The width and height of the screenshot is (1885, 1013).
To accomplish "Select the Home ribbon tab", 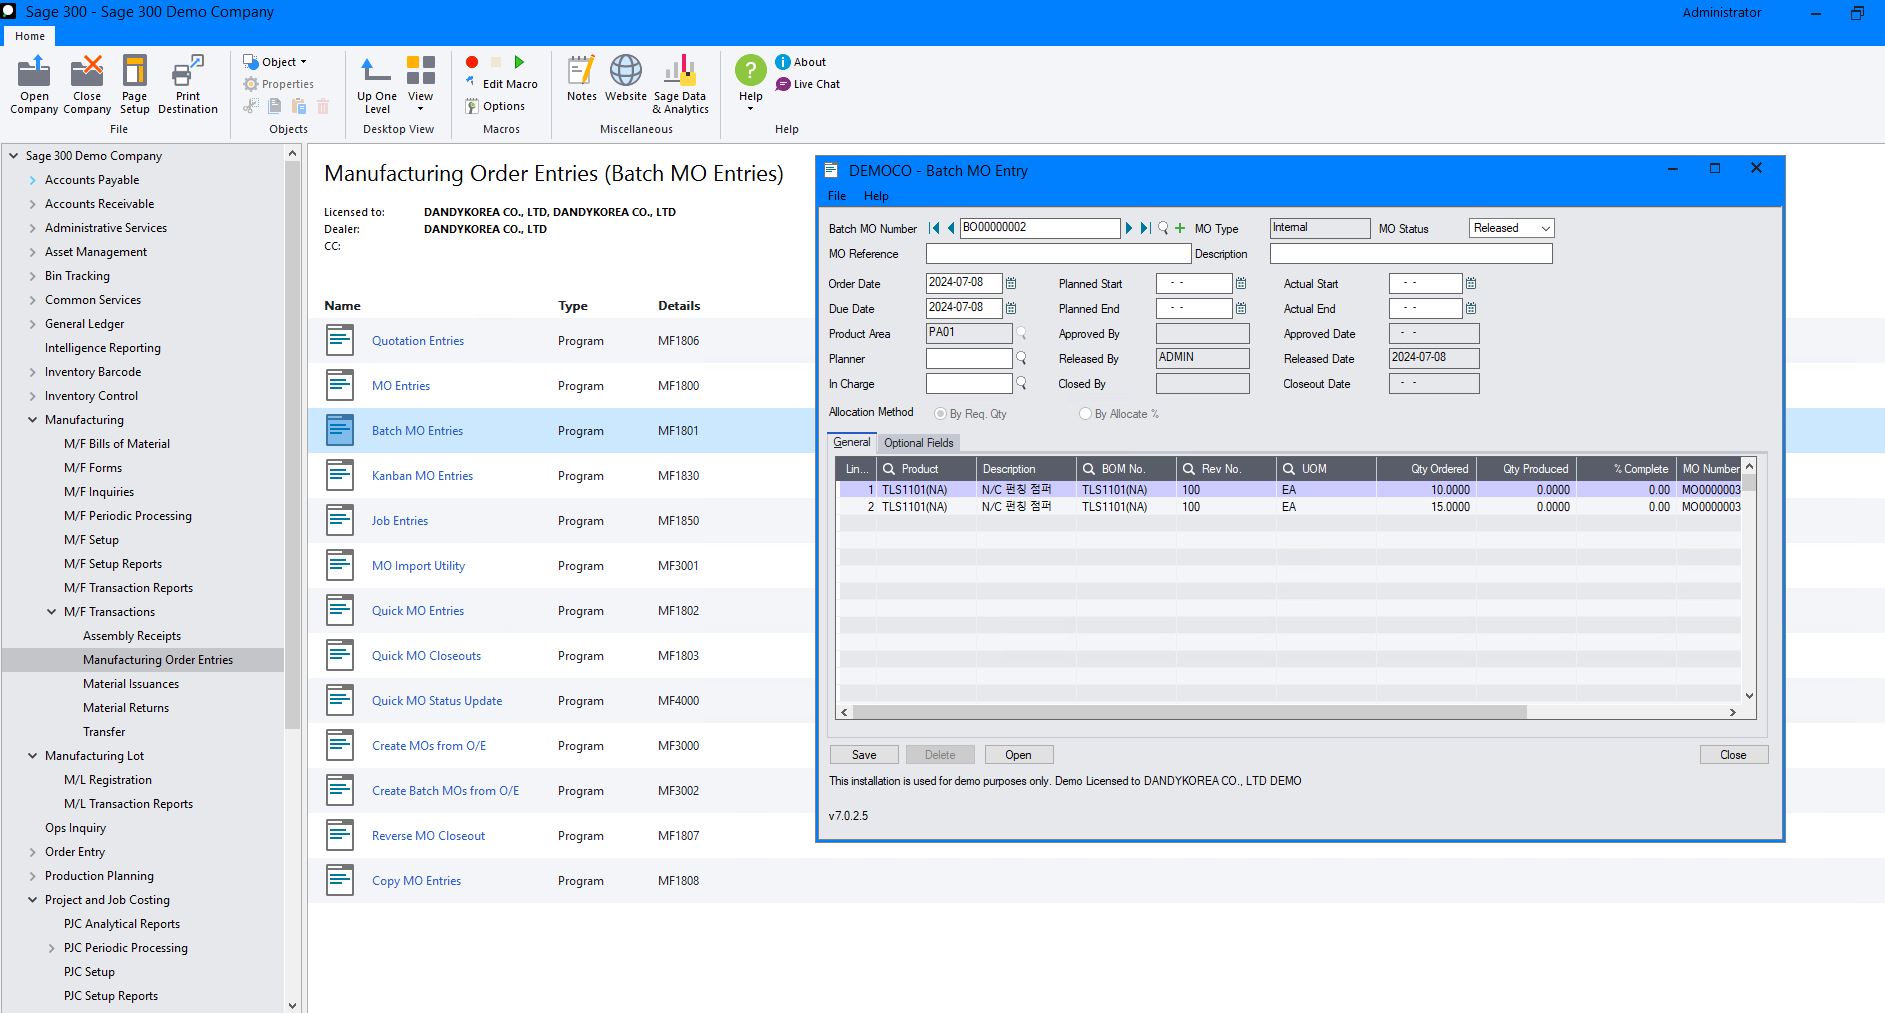I will click(30, 36).
